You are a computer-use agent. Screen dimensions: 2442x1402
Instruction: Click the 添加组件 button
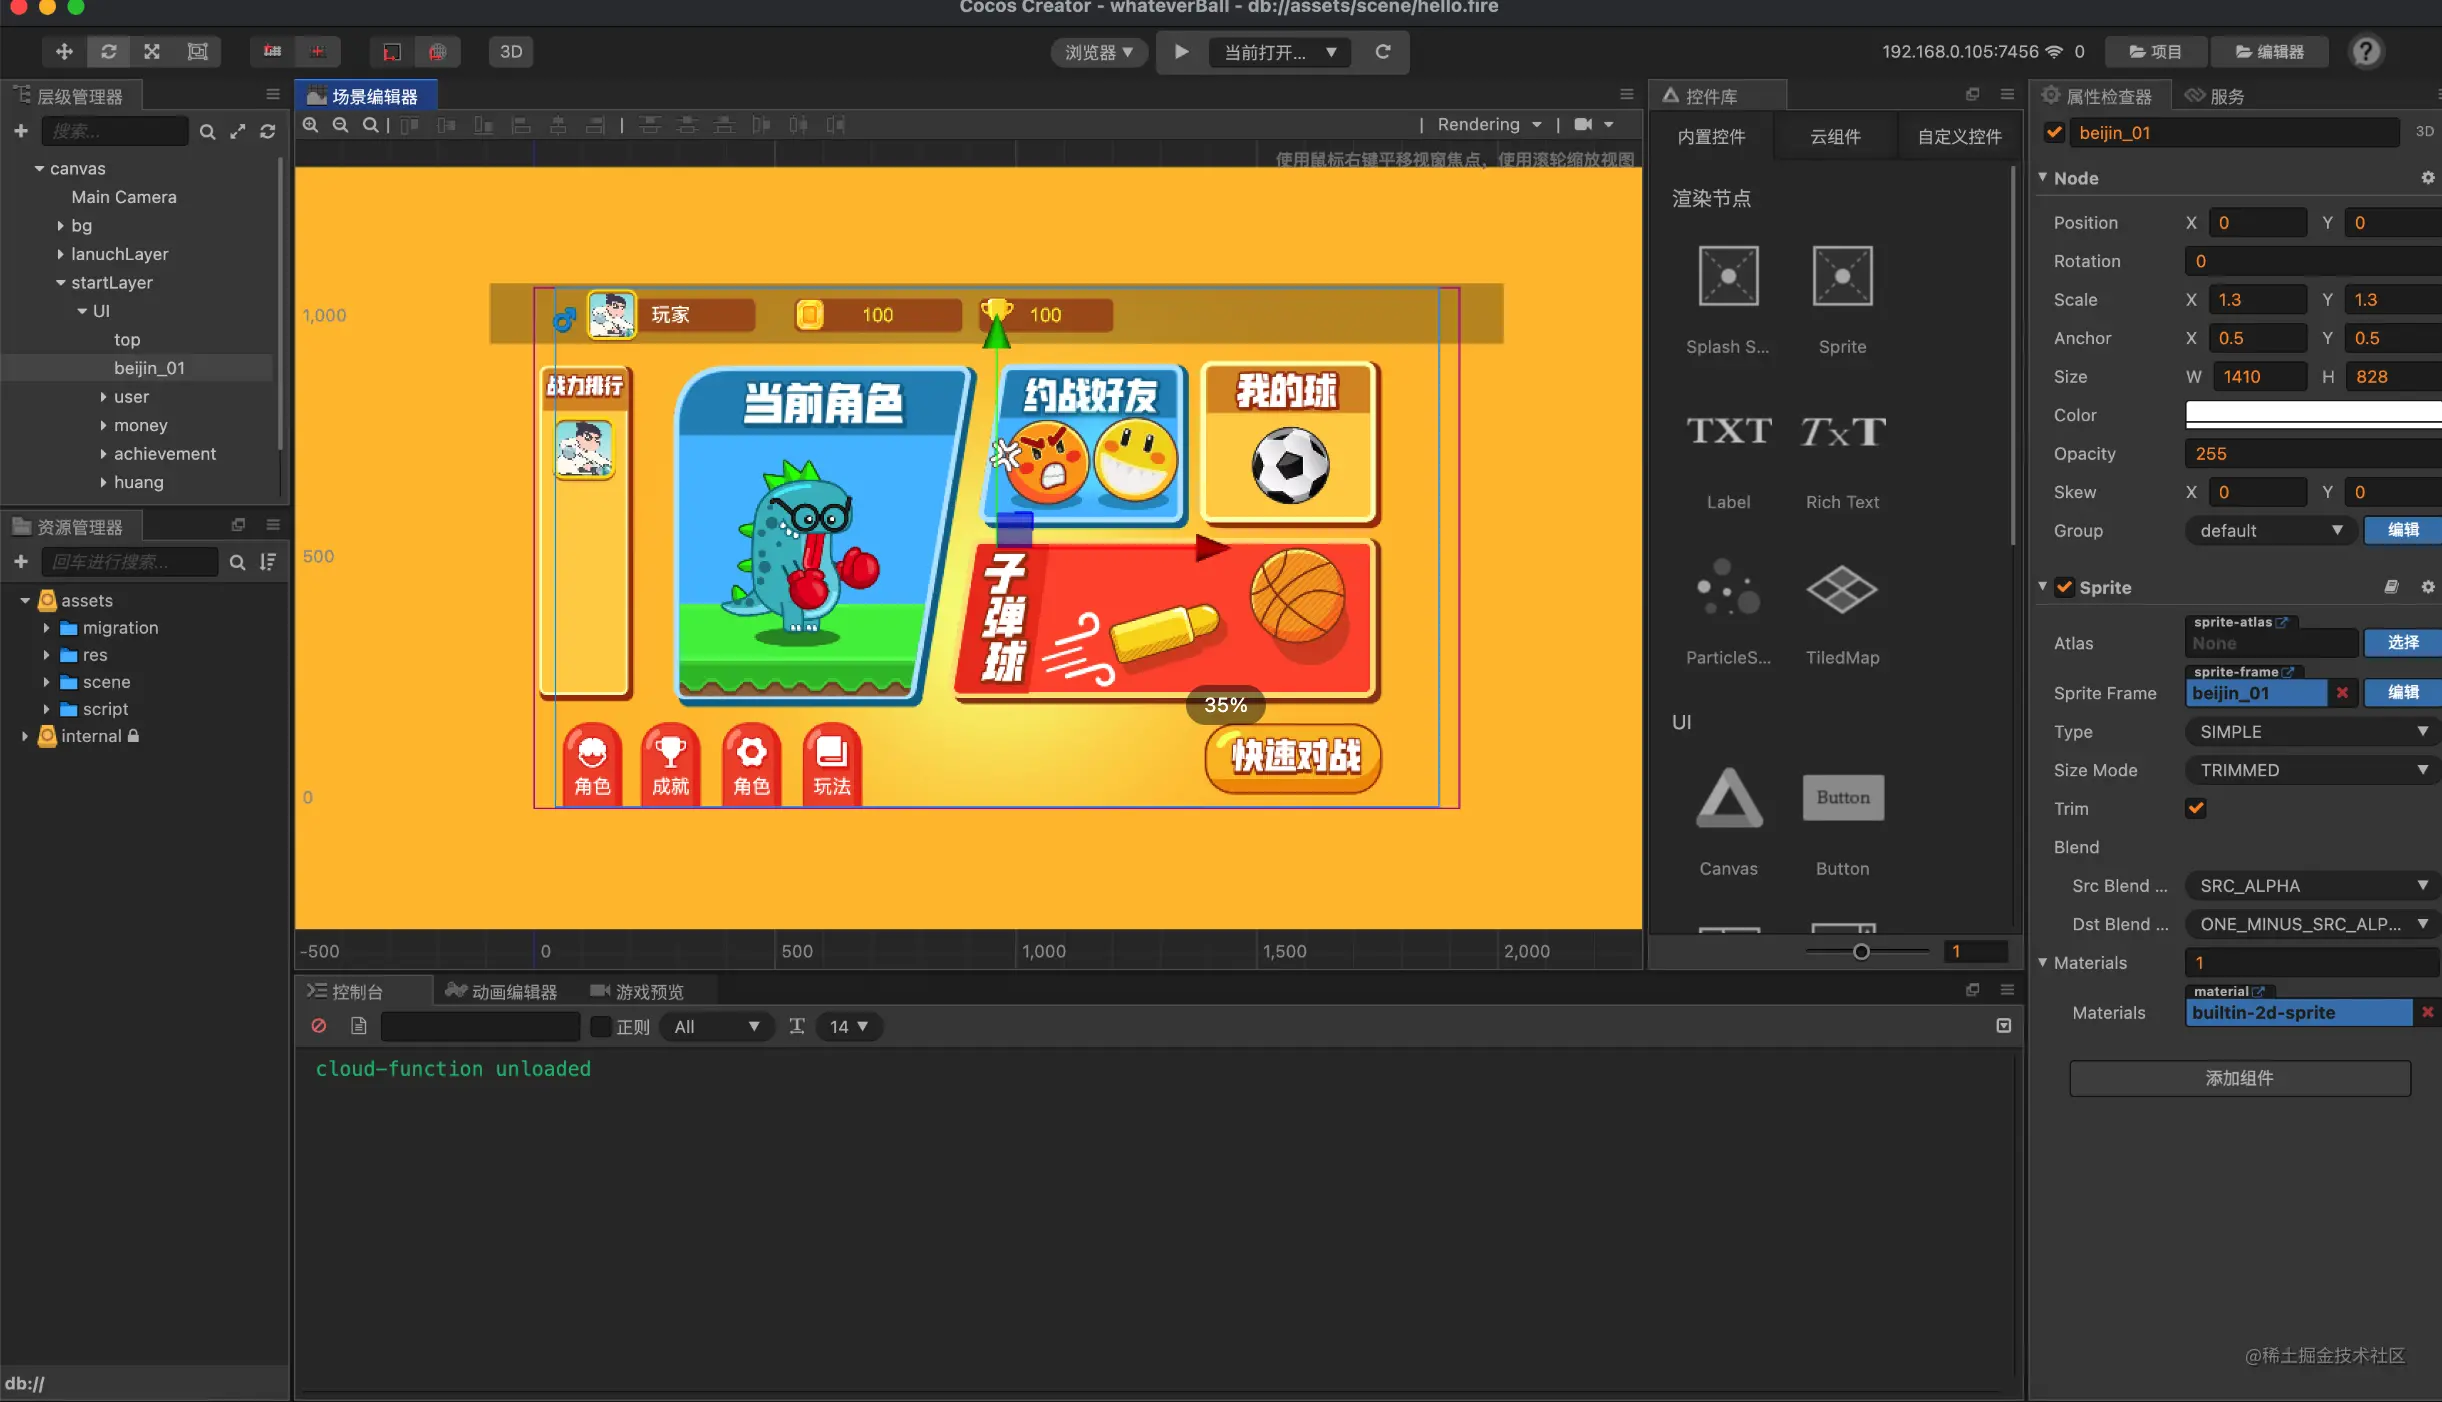2240,1078
